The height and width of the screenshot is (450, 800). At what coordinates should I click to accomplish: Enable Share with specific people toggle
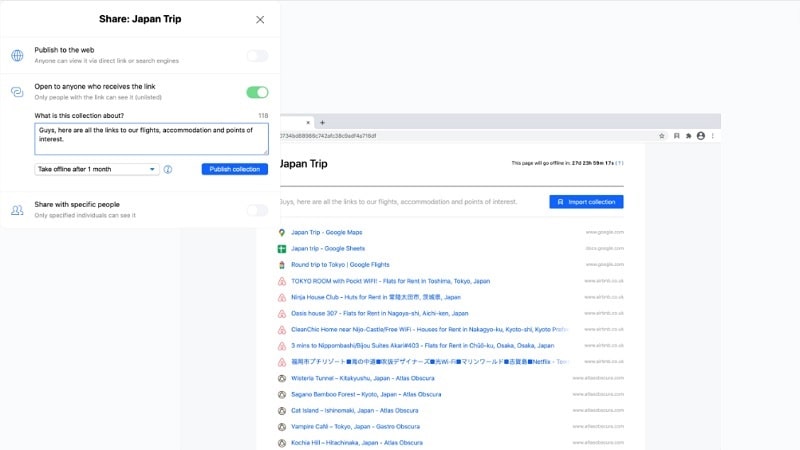click(257, 210)
